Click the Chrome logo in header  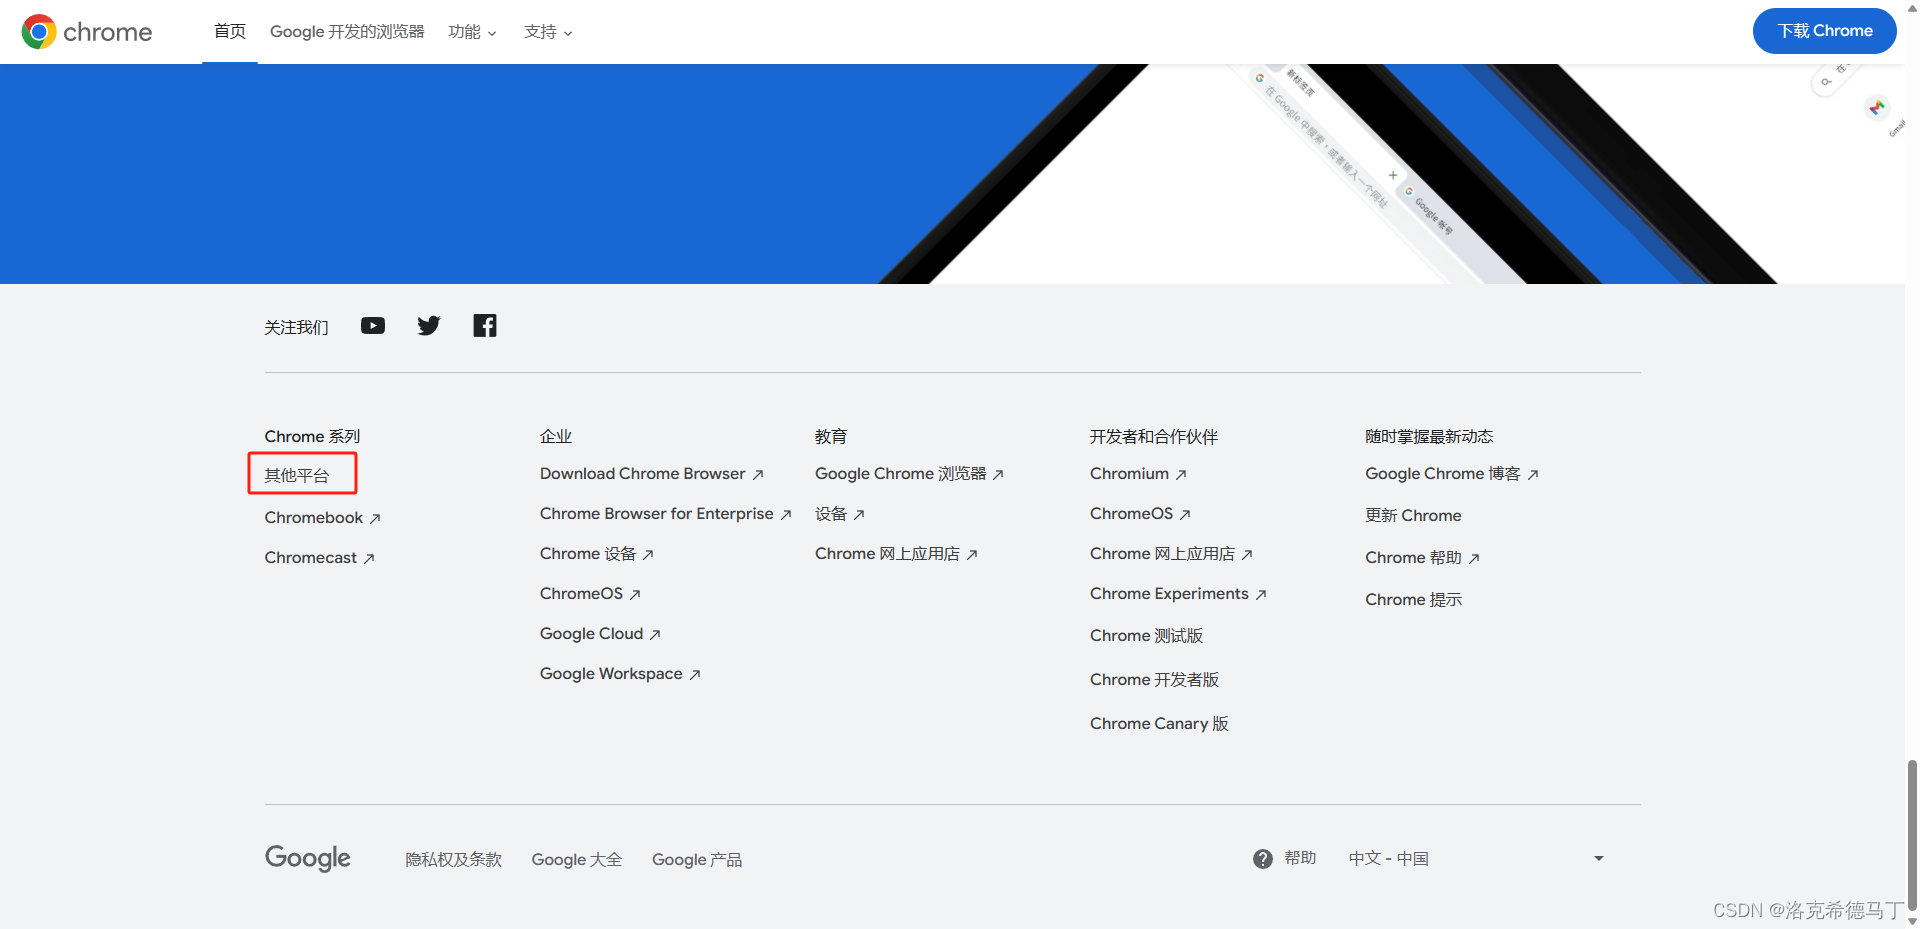[x=87, y=32]
